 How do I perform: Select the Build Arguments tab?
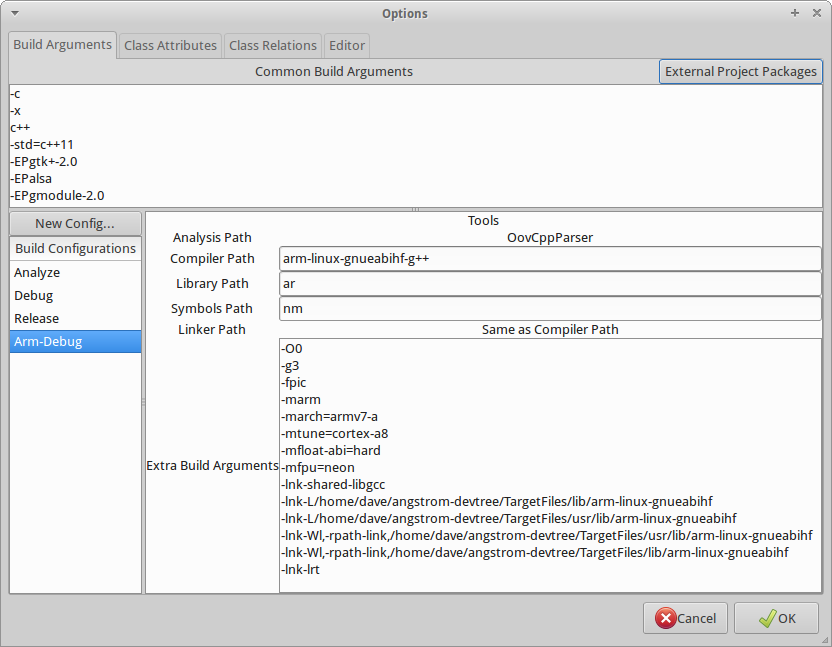pos(63,45)
